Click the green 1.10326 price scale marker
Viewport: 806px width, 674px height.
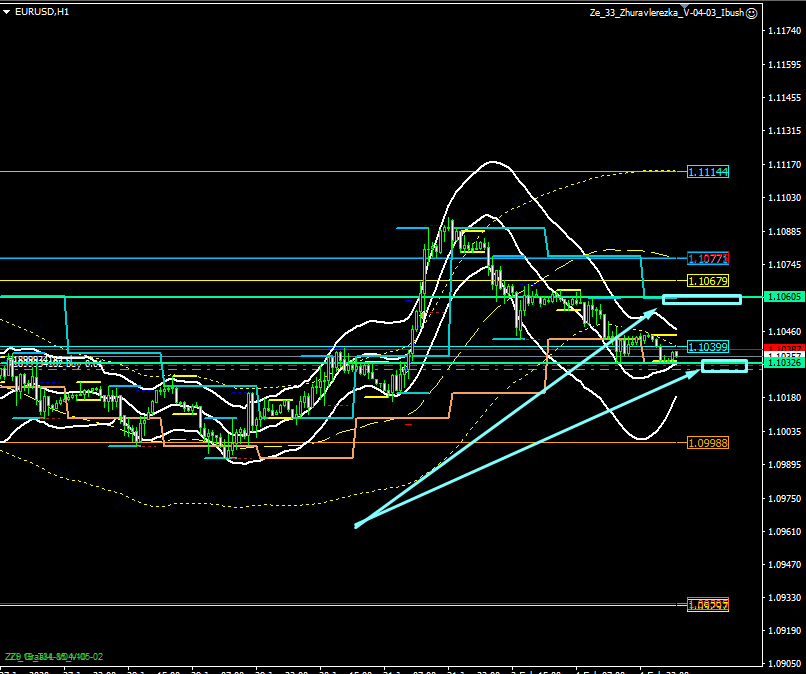click(782, 363)
